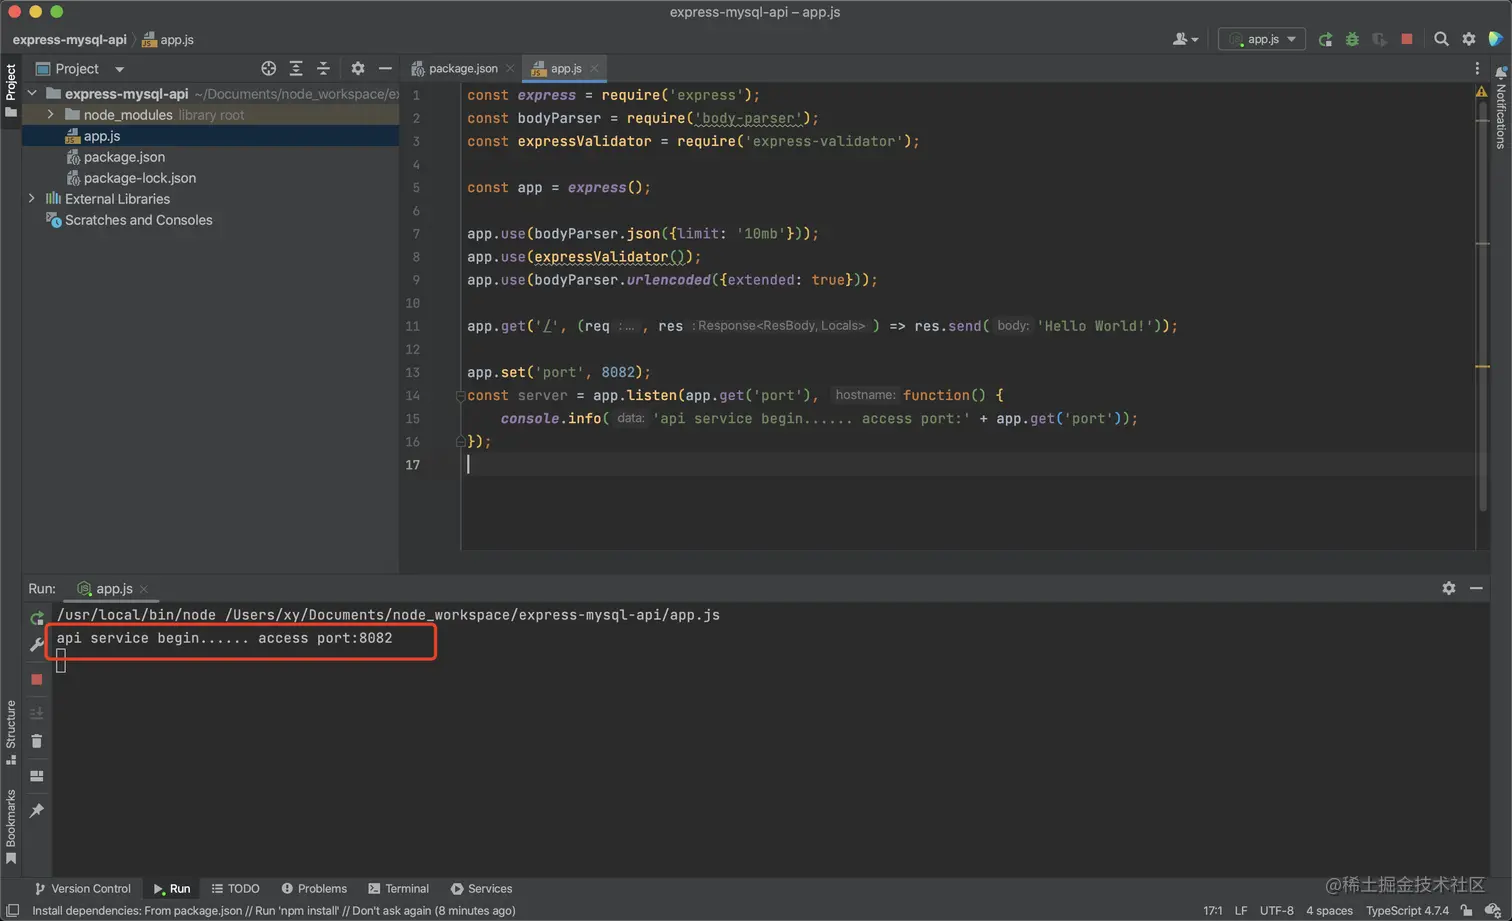Click Select Opened File locate icon

coord(268,68)
